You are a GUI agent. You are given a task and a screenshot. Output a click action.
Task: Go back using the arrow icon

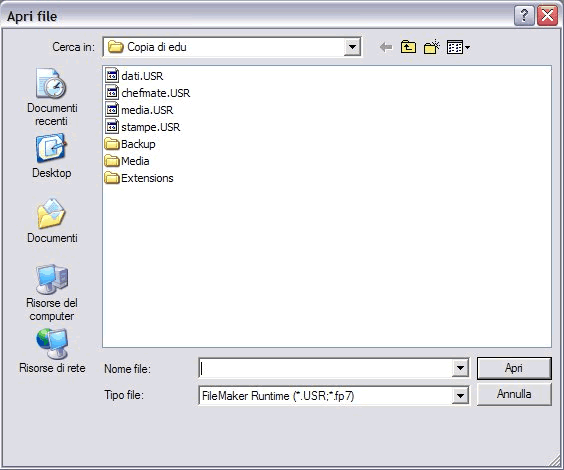point(386,47)
